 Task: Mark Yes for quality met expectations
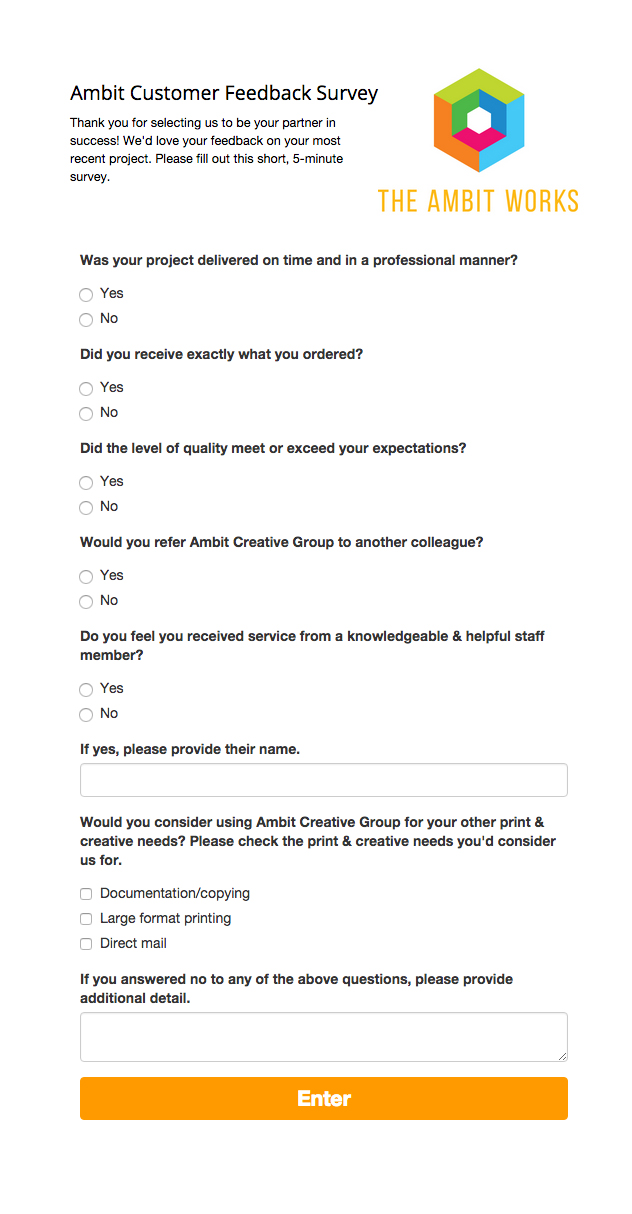click(86, 482)
